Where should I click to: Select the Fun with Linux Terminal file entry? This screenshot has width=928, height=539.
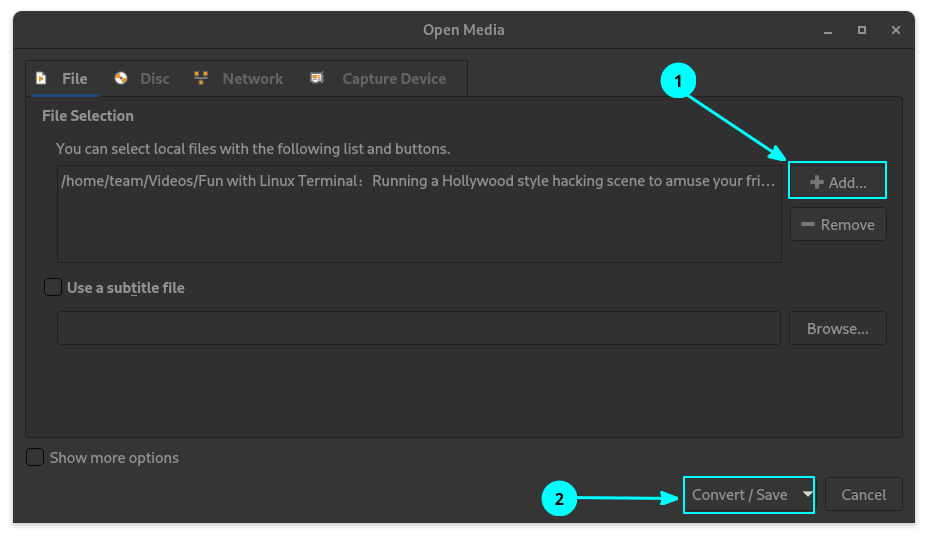(x=418, y=182)
